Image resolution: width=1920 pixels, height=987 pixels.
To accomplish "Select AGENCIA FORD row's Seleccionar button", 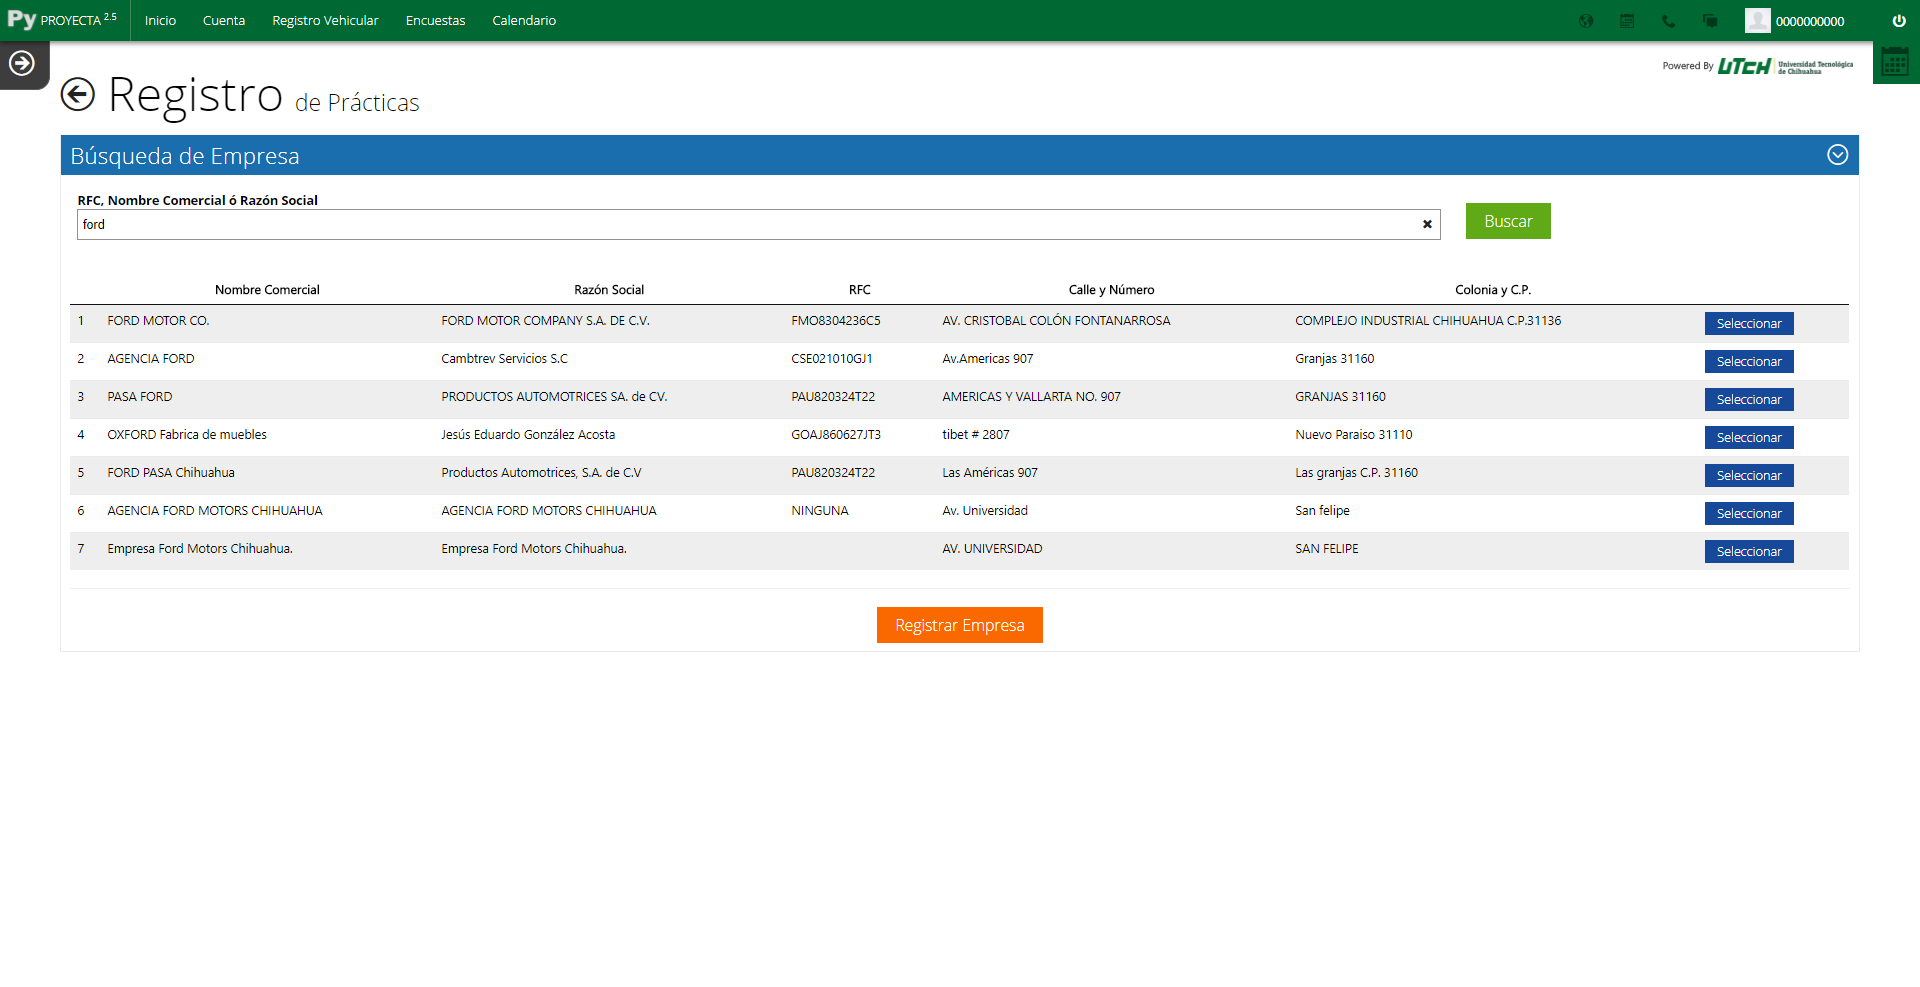I will [1749, 362].
